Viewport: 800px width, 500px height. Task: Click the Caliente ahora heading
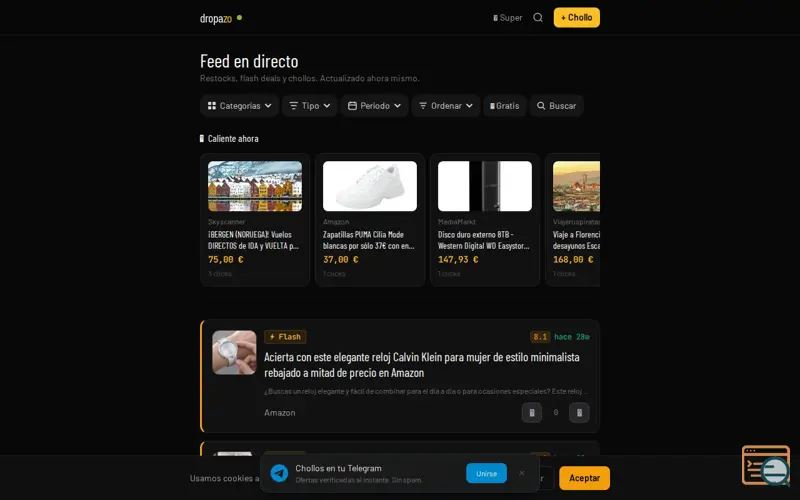point(229,138)
